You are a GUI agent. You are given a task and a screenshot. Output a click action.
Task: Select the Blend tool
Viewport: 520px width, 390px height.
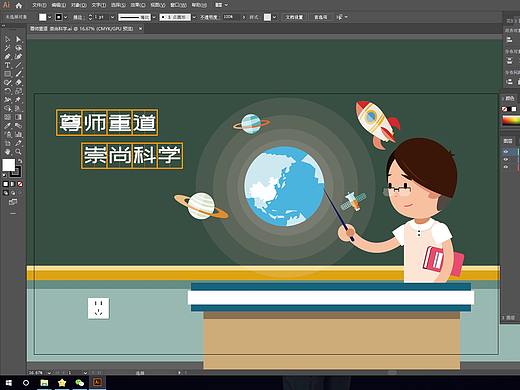point(18,126)
